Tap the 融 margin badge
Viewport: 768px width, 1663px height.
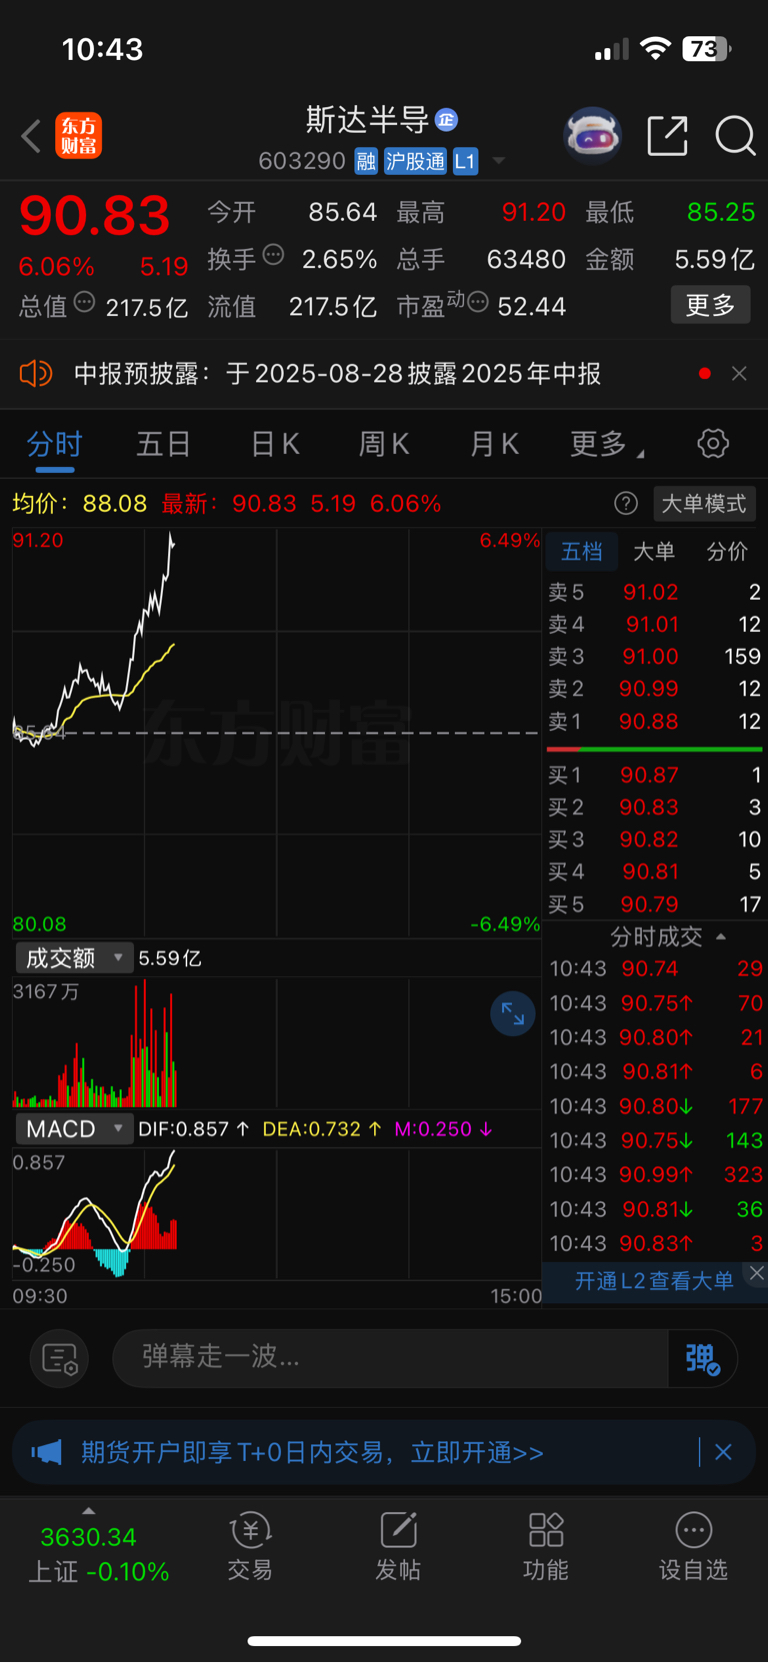(366, 161)
